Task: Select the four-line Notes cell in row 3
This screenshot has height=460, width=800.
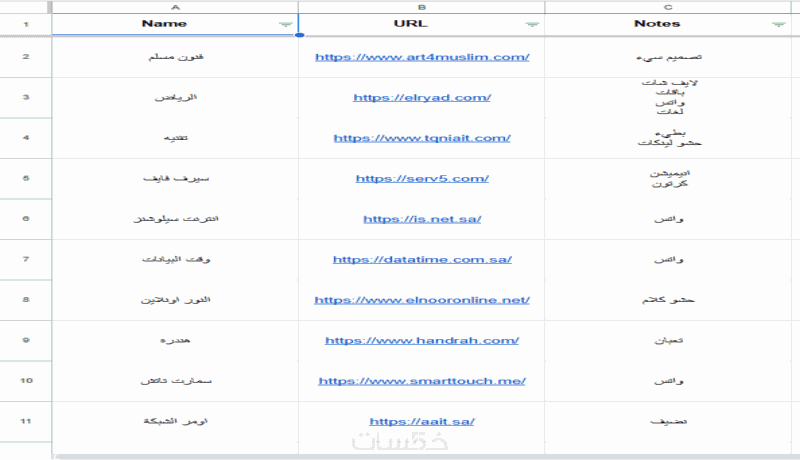Action: pos(668,97)
